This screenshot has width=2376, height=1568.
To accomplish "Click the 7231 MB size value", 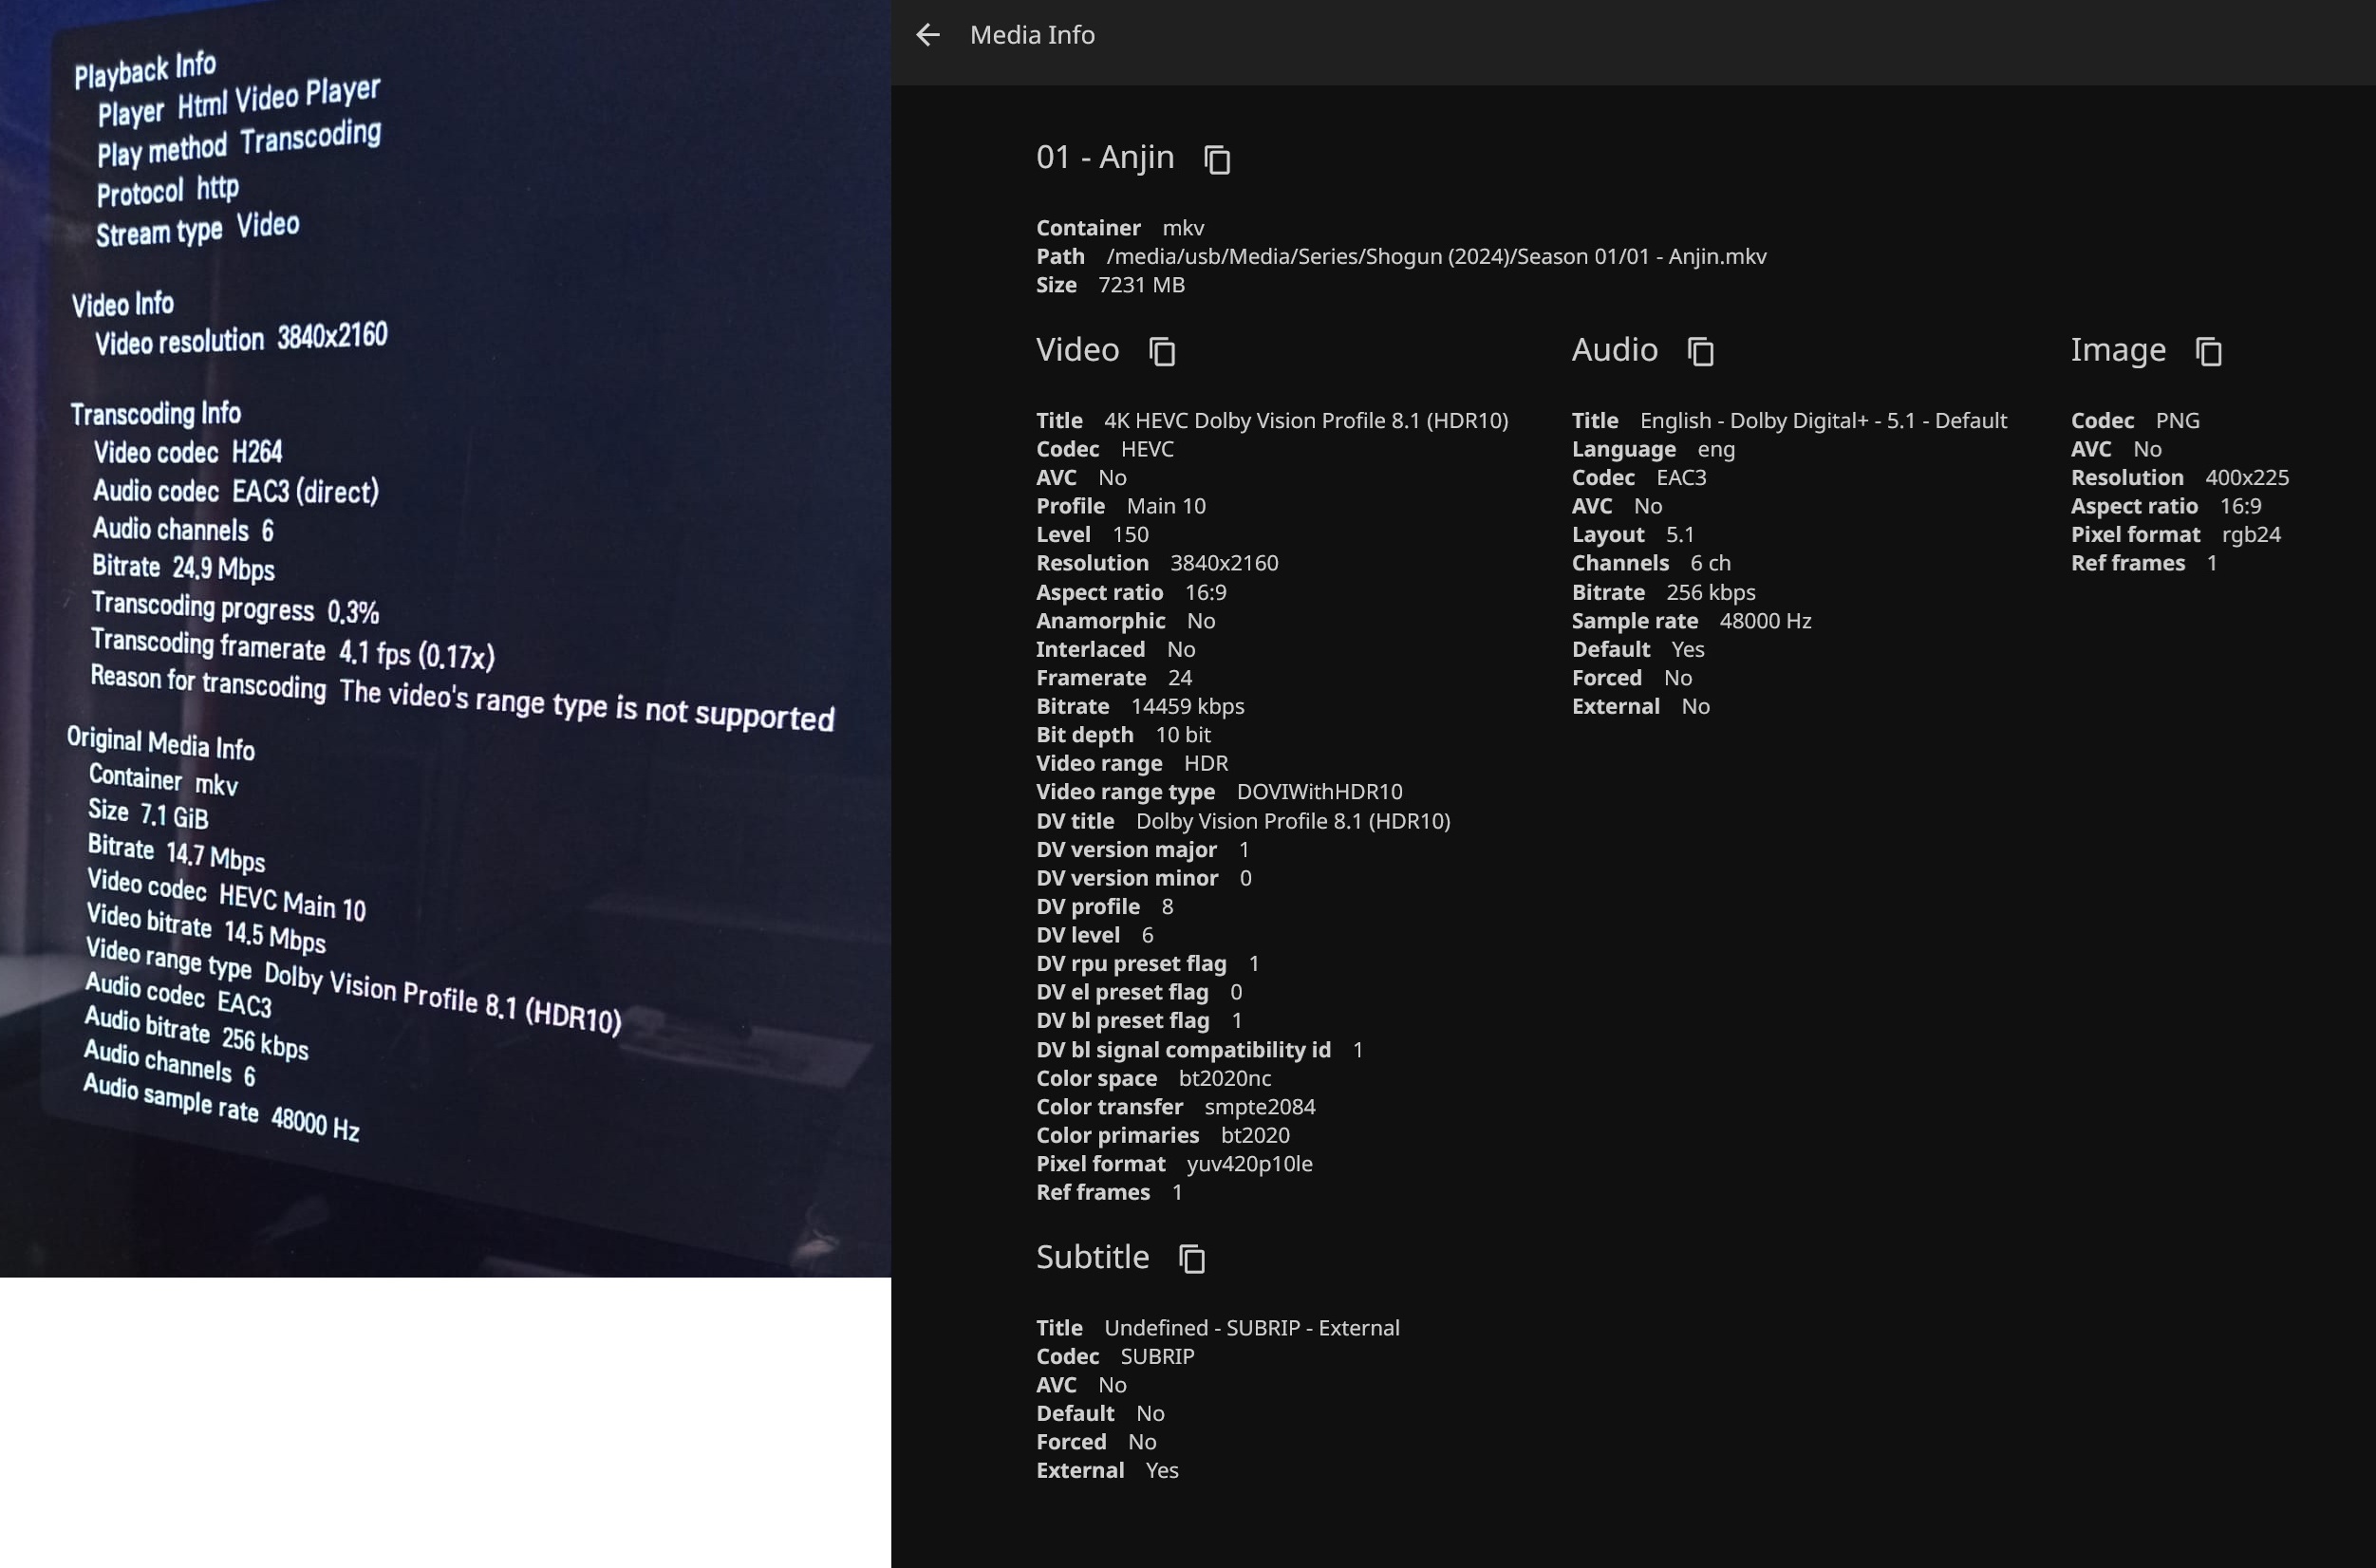I will [x=1140, y=285].
